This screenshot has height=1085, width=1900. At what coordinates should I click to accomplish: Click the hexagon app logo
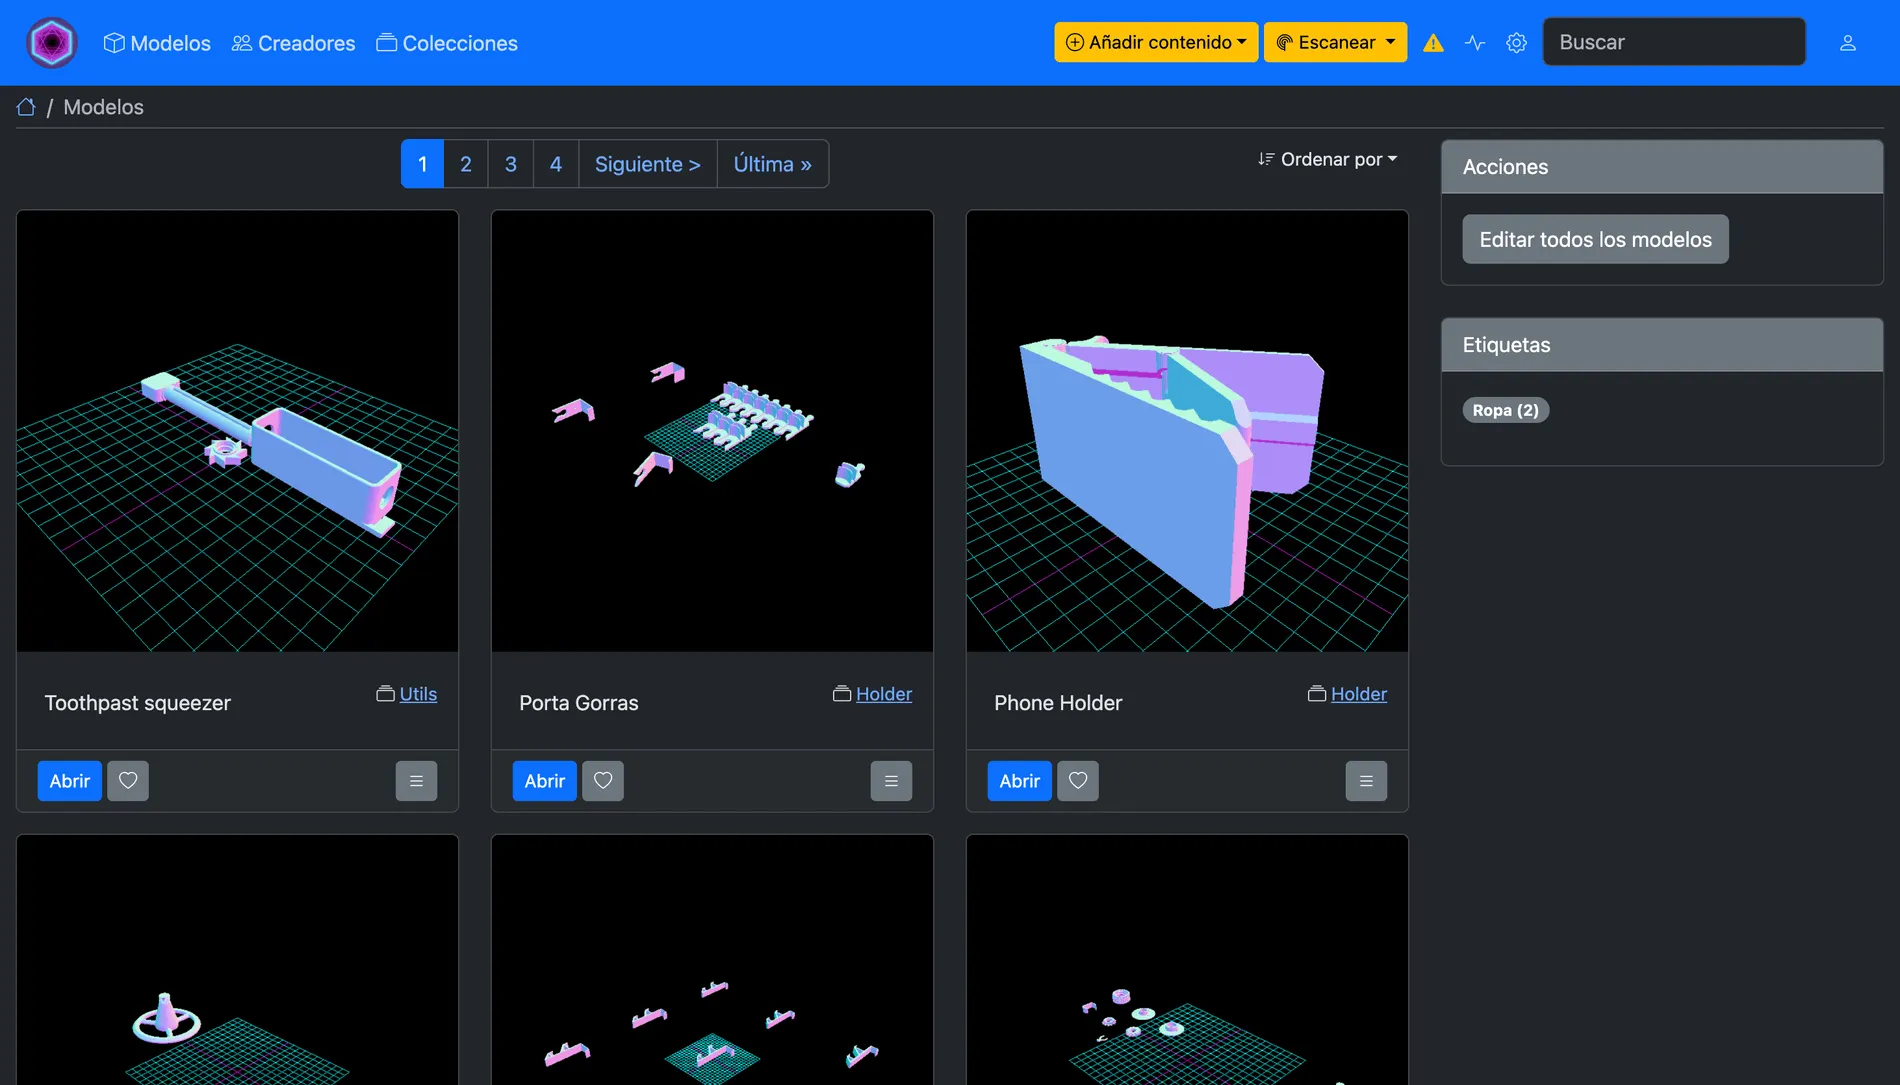(x=52, y=43)
